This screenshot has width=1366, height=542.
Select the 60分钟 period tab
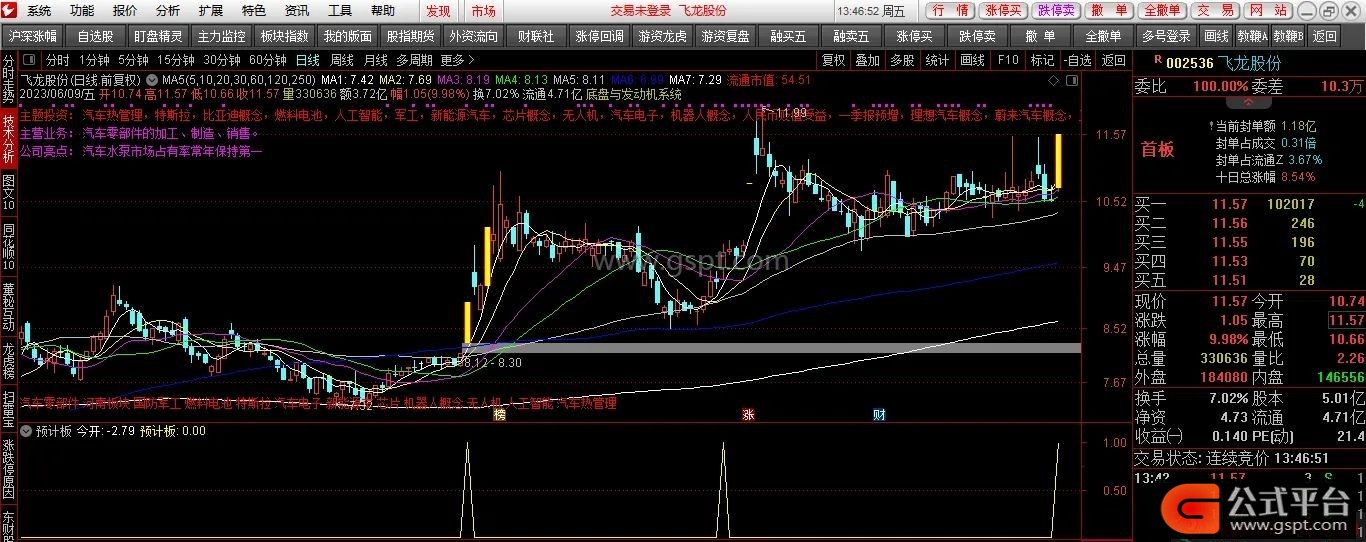point(268,60)
